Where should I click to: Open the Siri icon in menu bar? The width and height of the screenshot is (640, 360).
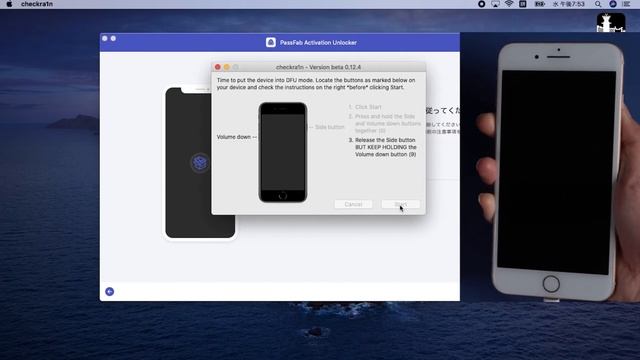click(613, 4)
